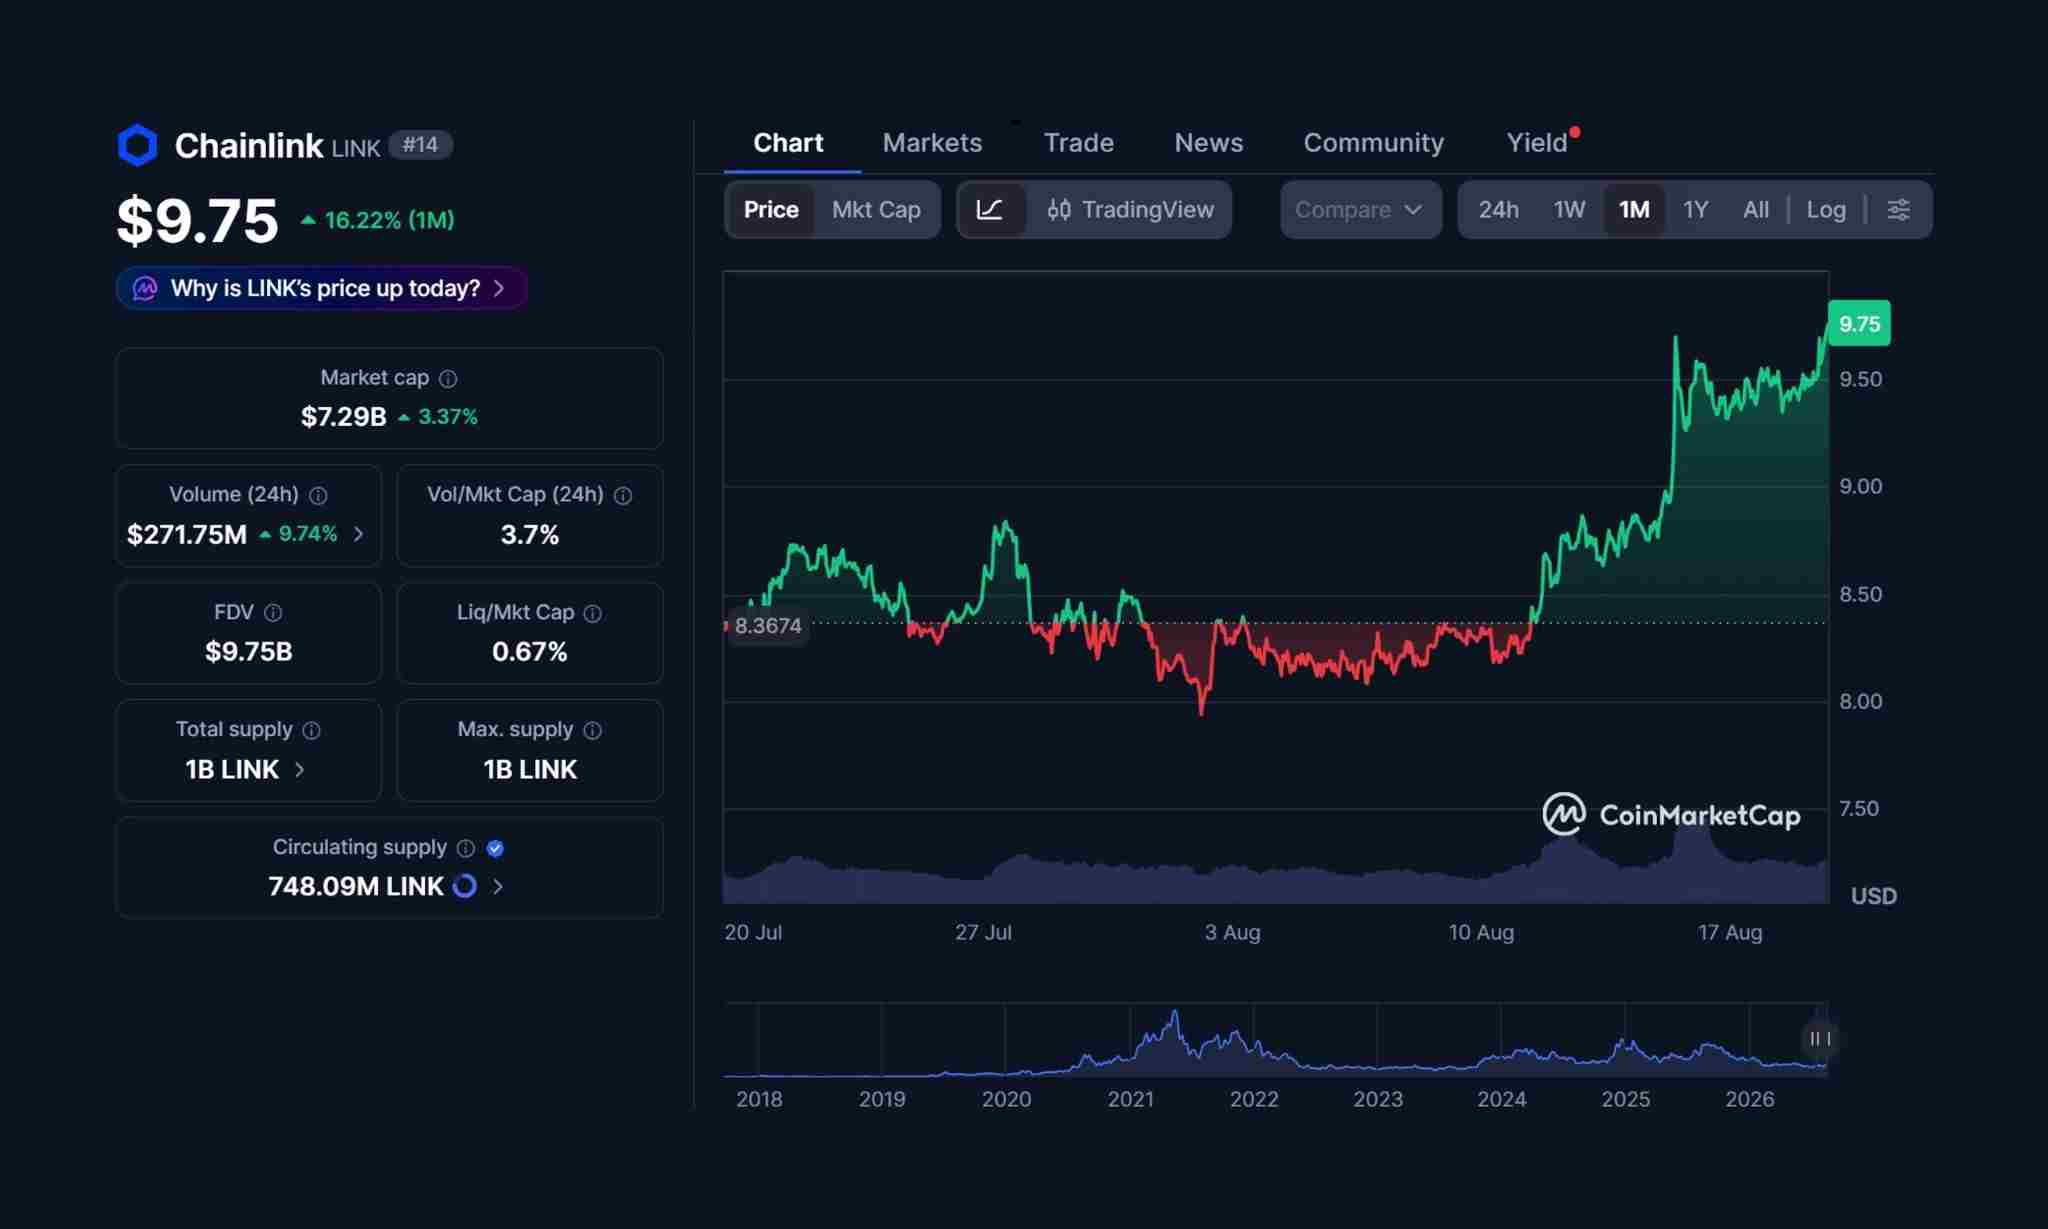2048x1229 pixels.
Task: Open Market cap info tooltip icon
Action: pos(448,379)
